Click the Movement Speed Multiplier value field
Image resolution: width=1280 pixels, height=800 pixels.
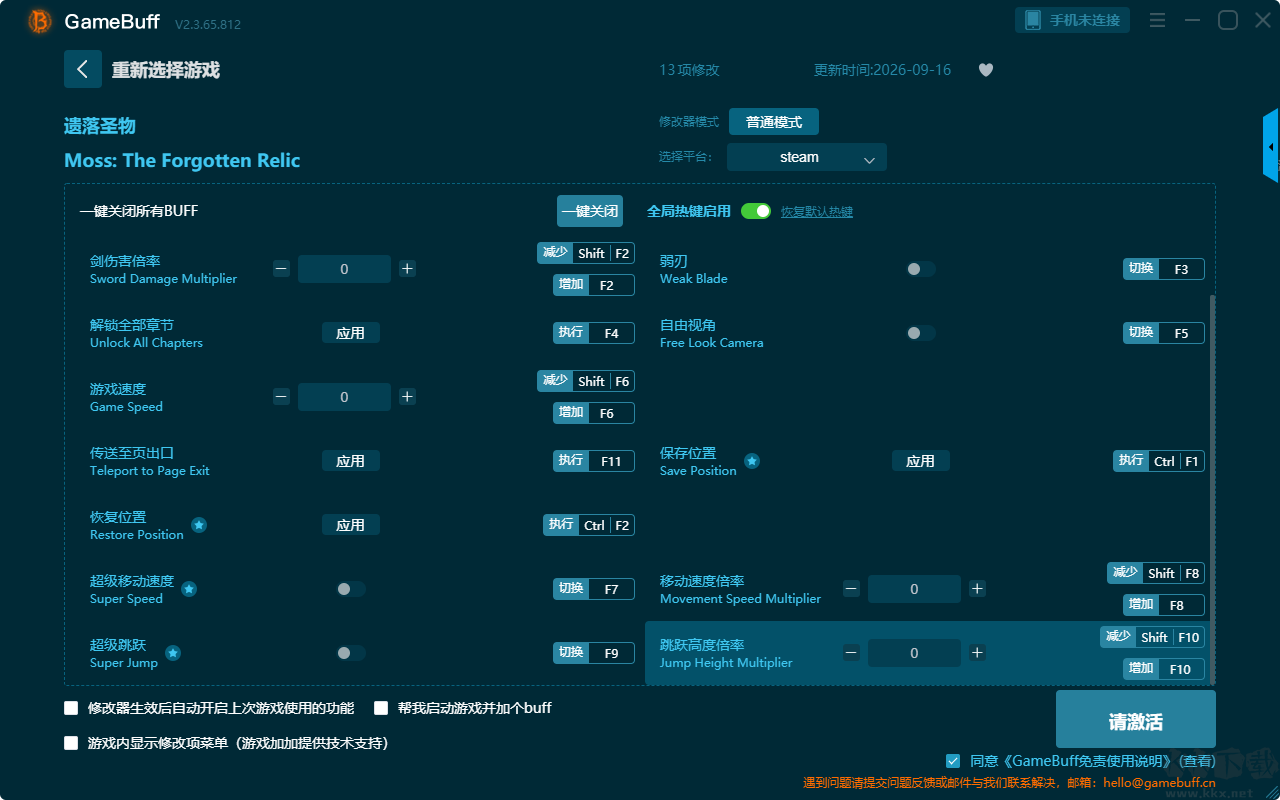coord(914,589)
